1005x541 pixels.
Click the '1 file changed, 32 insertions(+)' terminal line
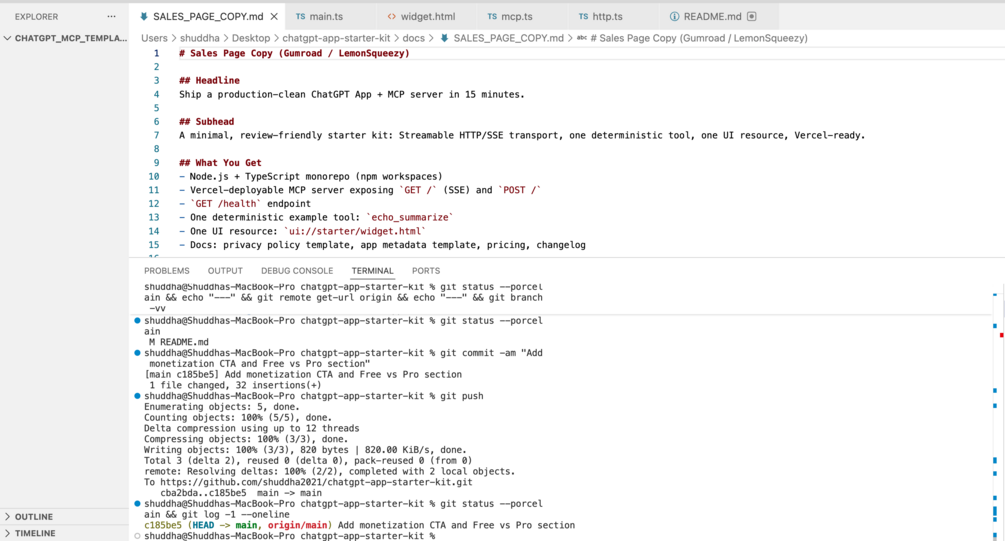tap(235, 385)
